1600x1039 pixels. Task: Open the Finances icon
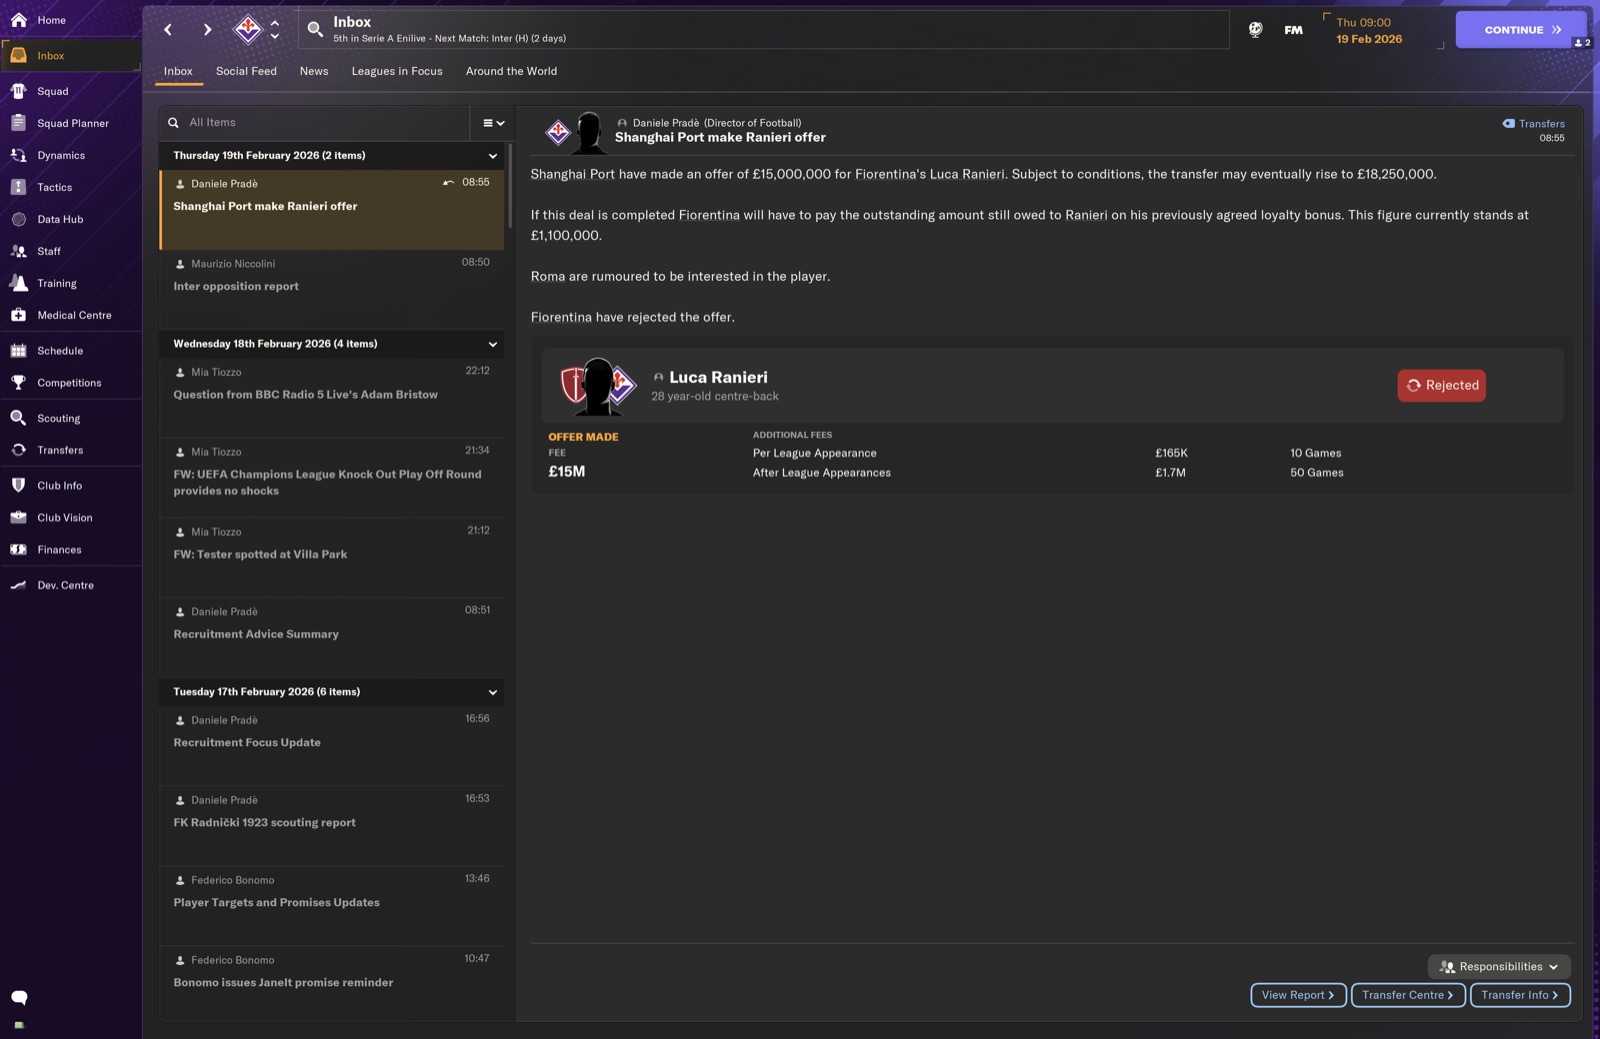pyautogui.click(x=18, y=549)
